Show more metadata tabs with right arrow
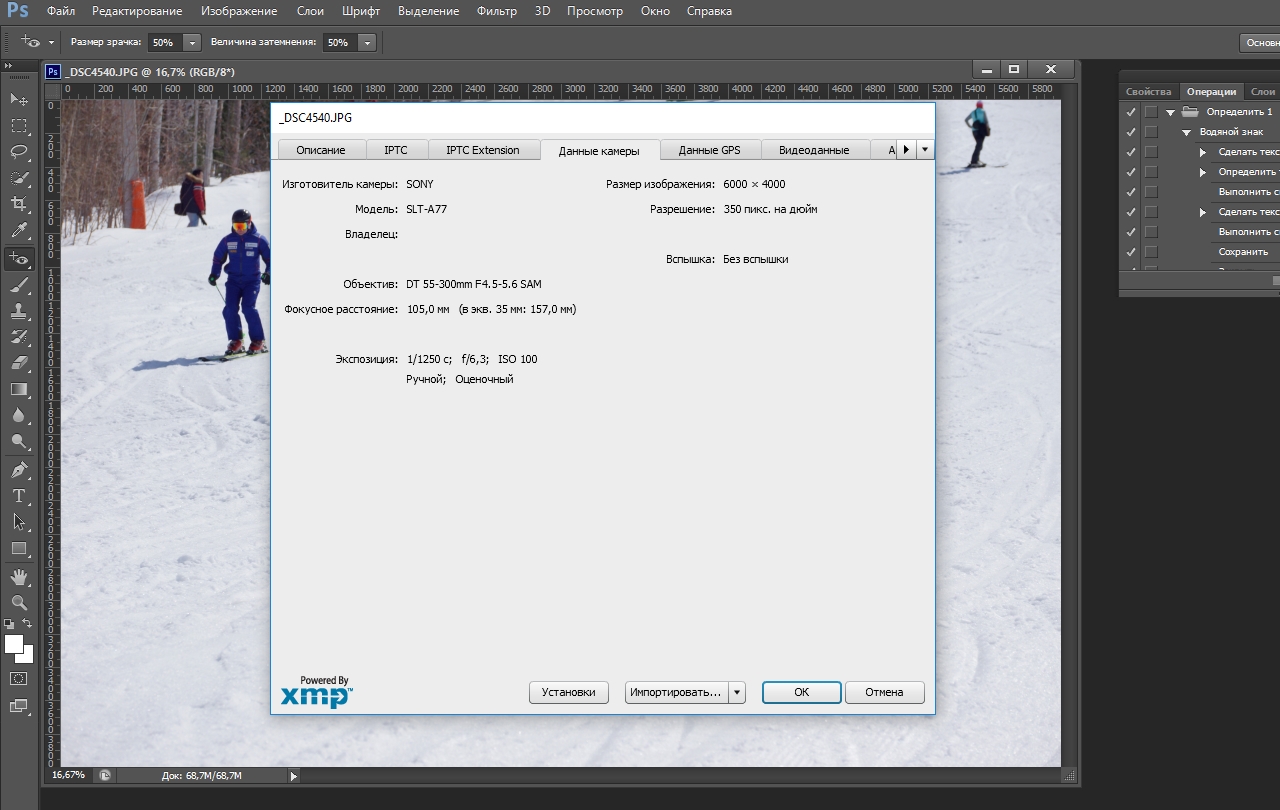 pyautogui.click(x=906, y=150)
